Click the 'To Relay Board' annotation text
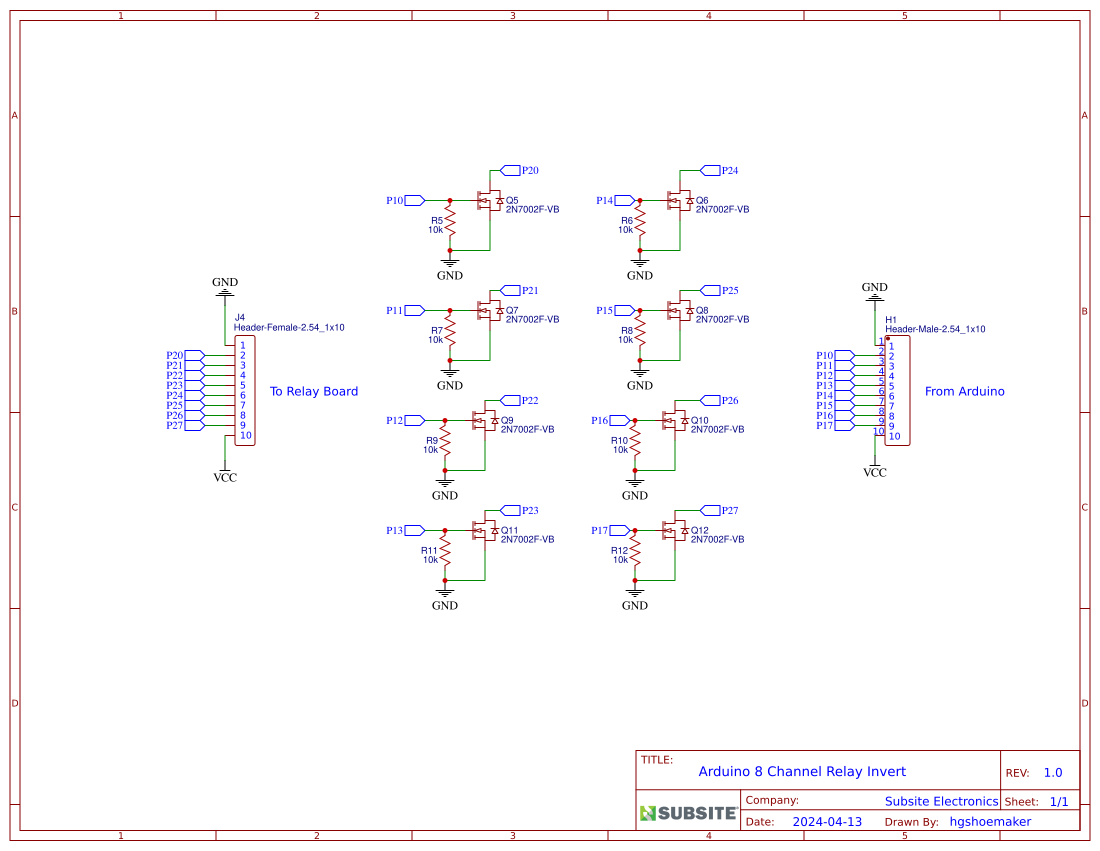 click(313, 391)
